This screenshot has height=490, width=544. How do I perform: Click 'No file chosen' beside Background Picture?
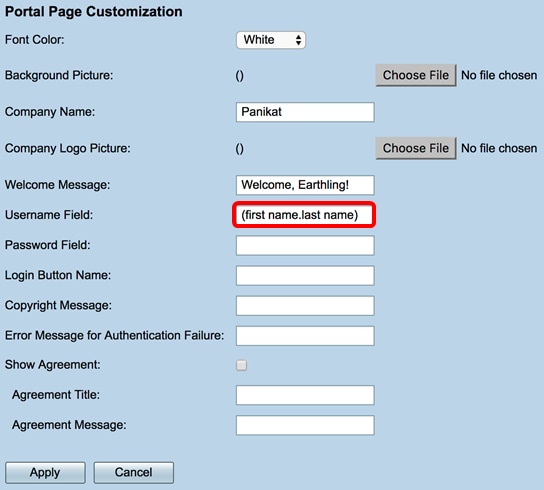pyautogui.click(x=499, y=75)
